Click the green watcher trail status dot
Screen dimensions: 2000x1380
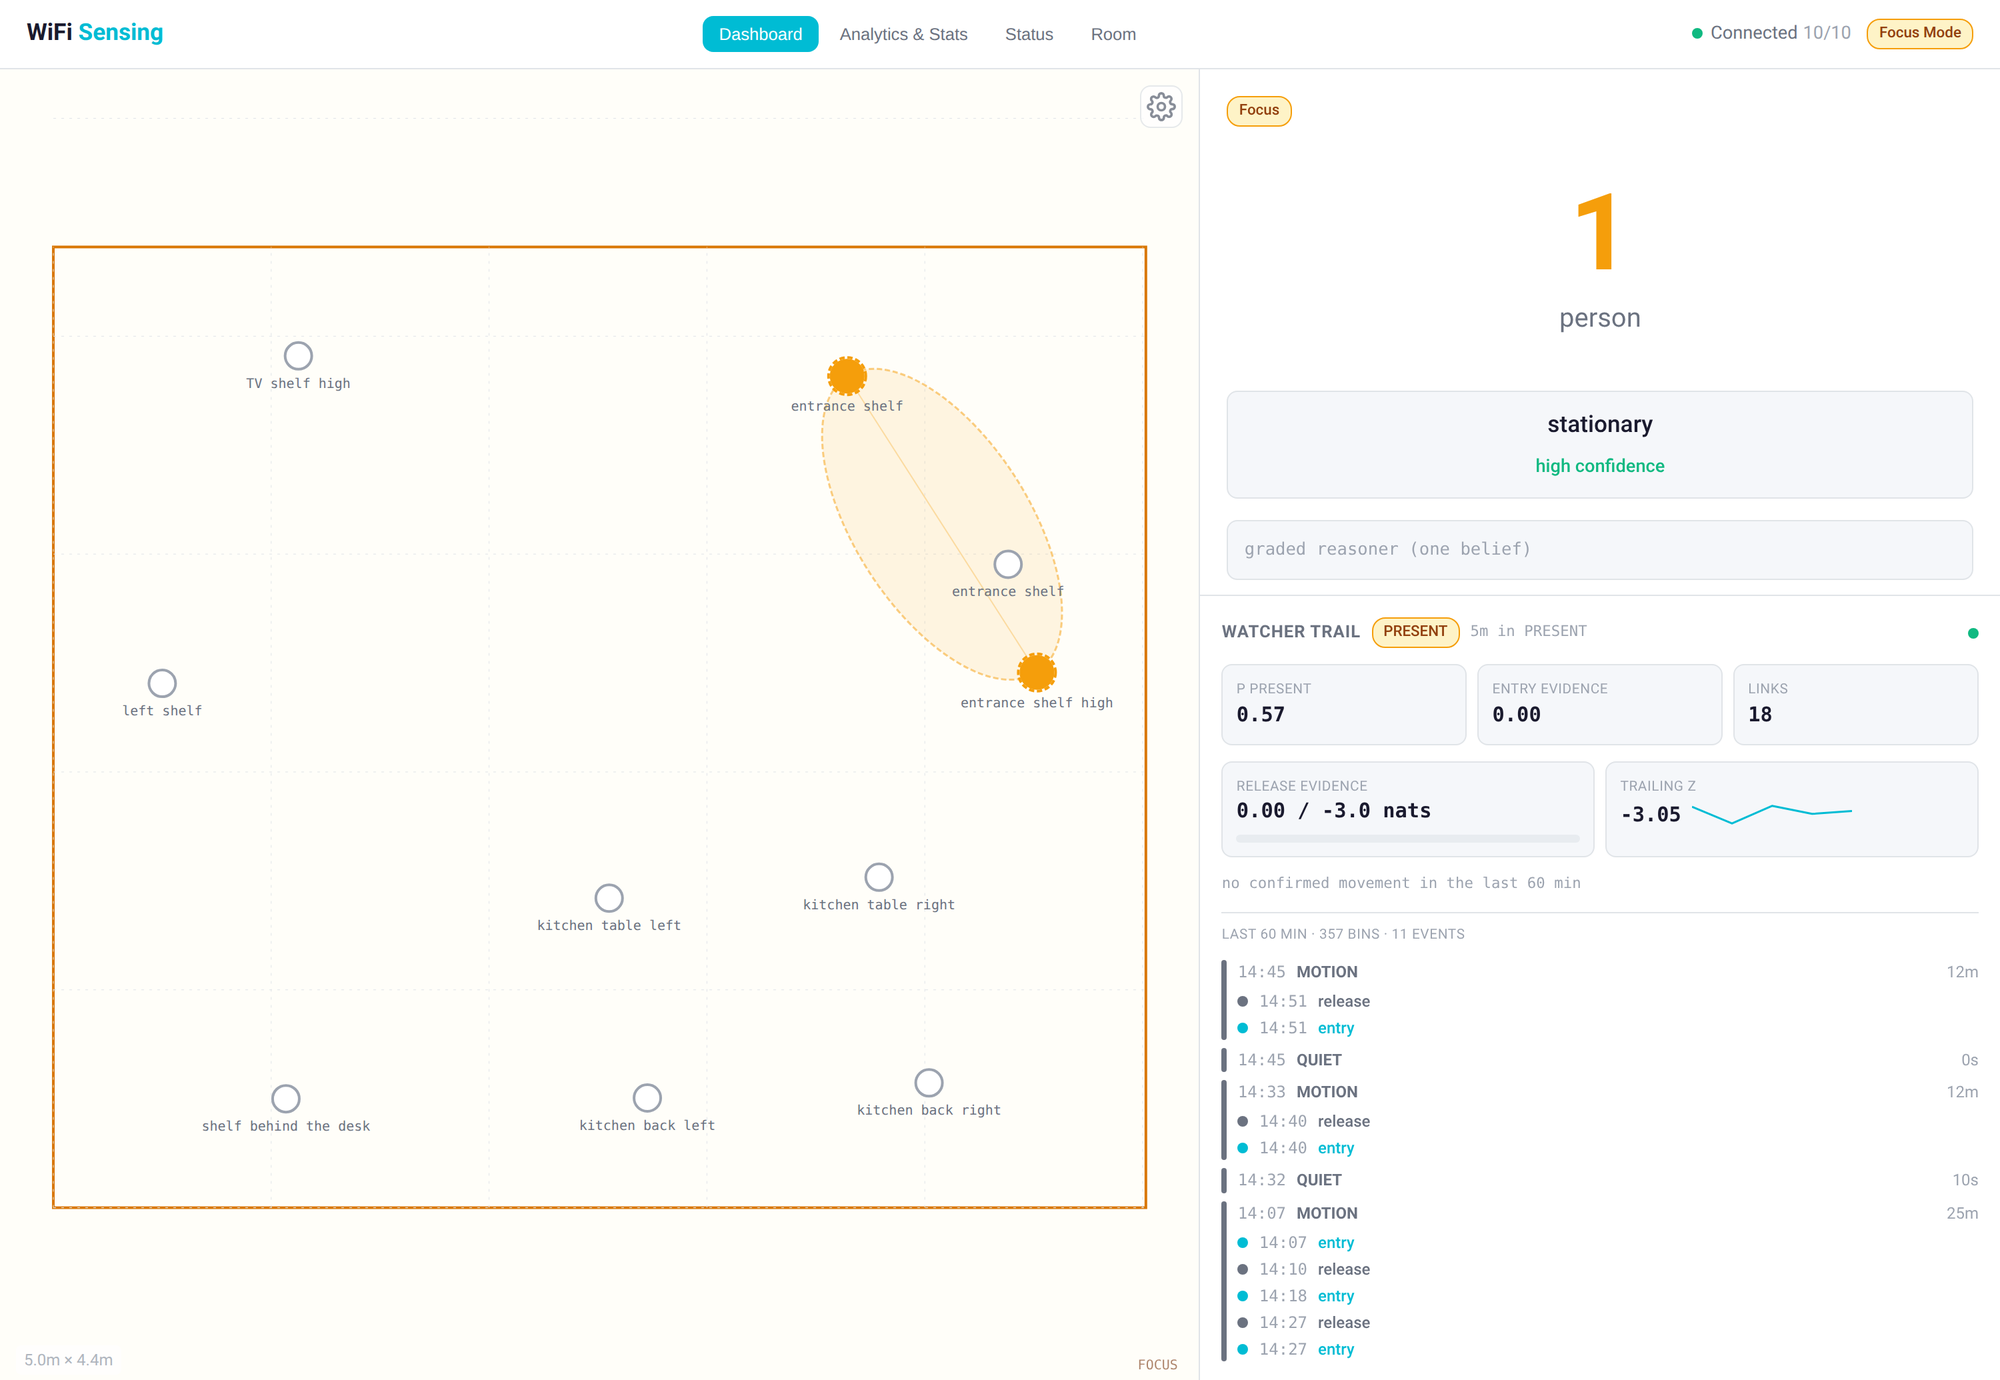pyautogui.click(x=1973, y=633)
